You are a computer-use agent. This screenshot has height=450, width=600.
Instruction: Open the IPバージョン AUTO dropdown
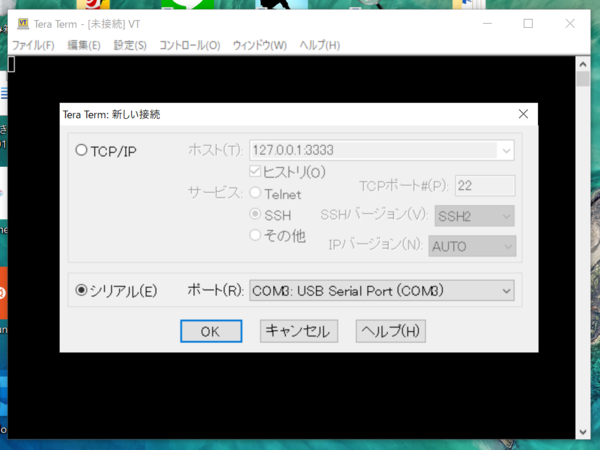tap(472, 246)
